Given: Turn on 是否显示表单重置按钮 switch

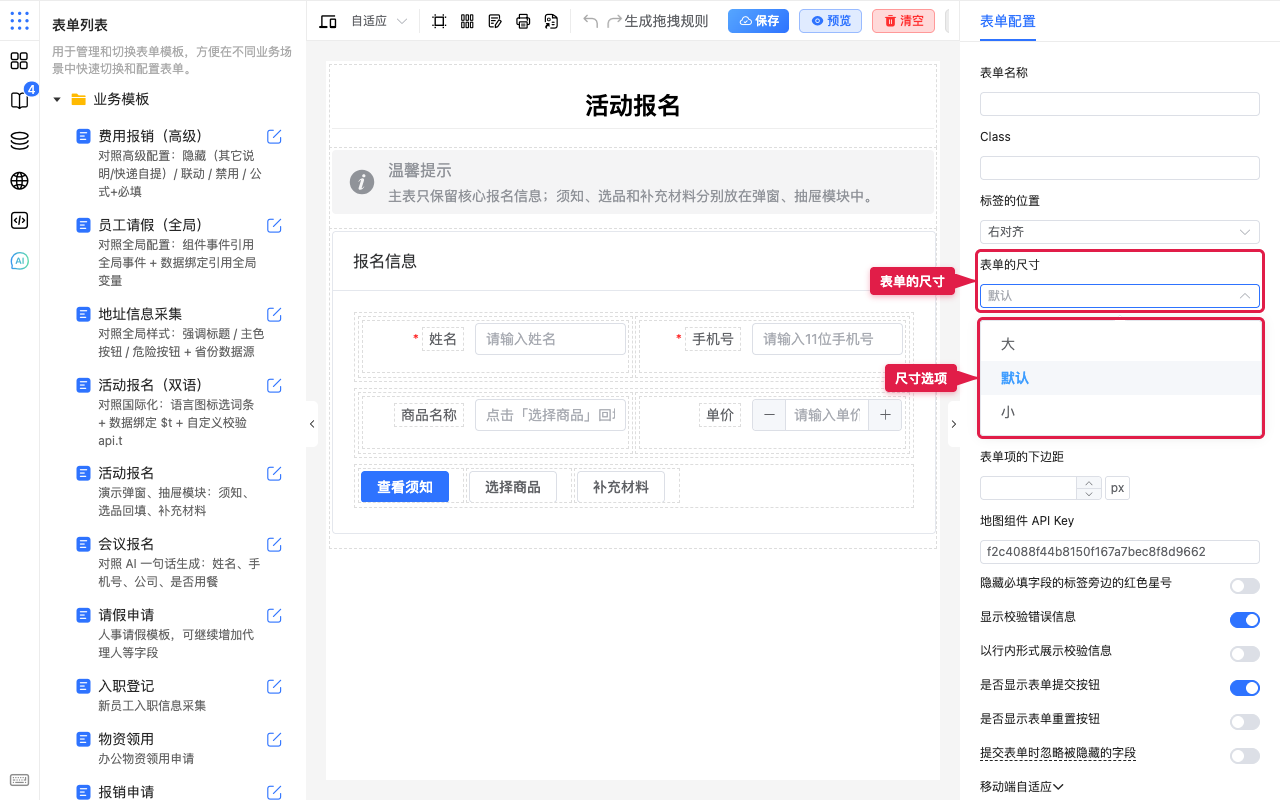Looking at the screenshot, I should tap(1244, 722).
